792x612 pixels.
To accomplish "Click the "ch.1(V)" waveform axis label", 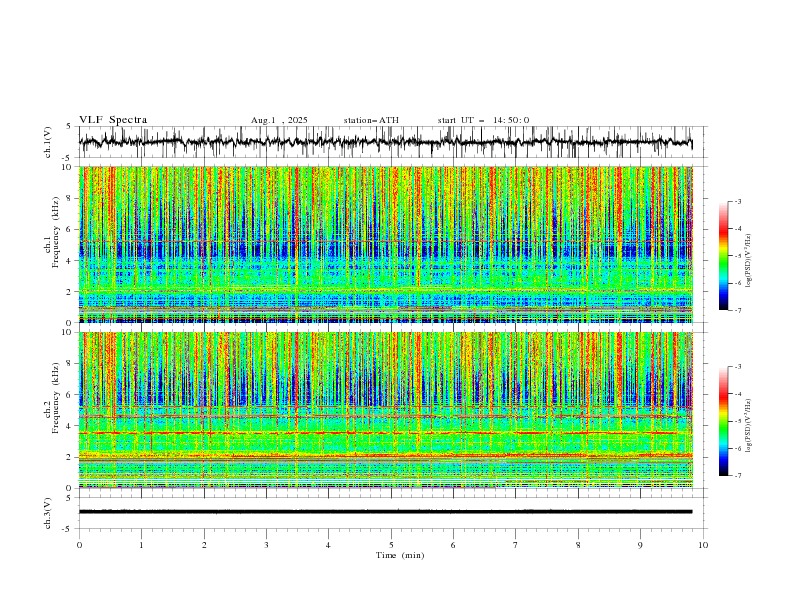I will [x=48, y=142].
